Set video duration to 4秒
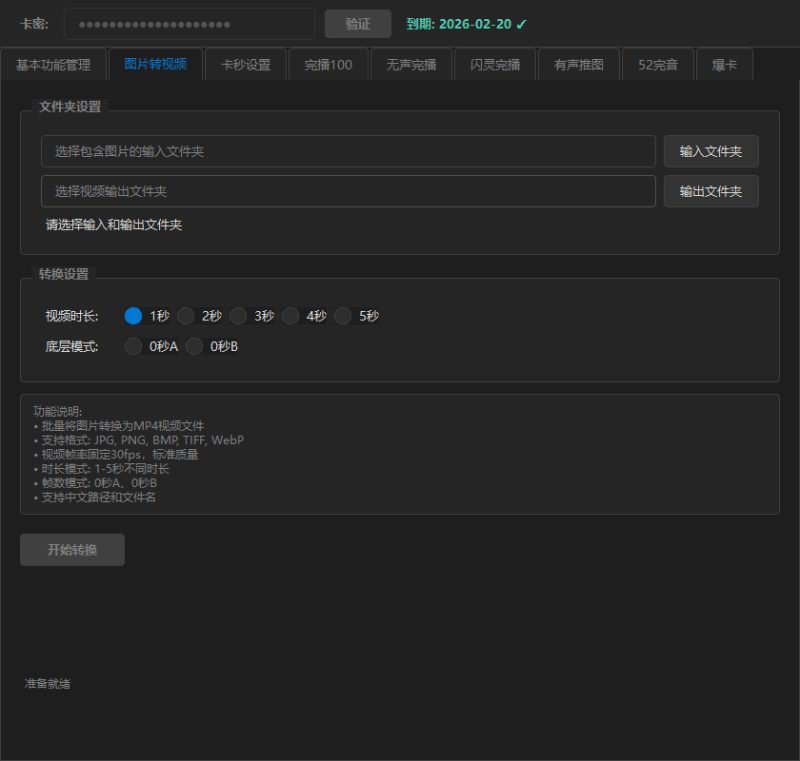800x761 pixels. tap(291, 316)
